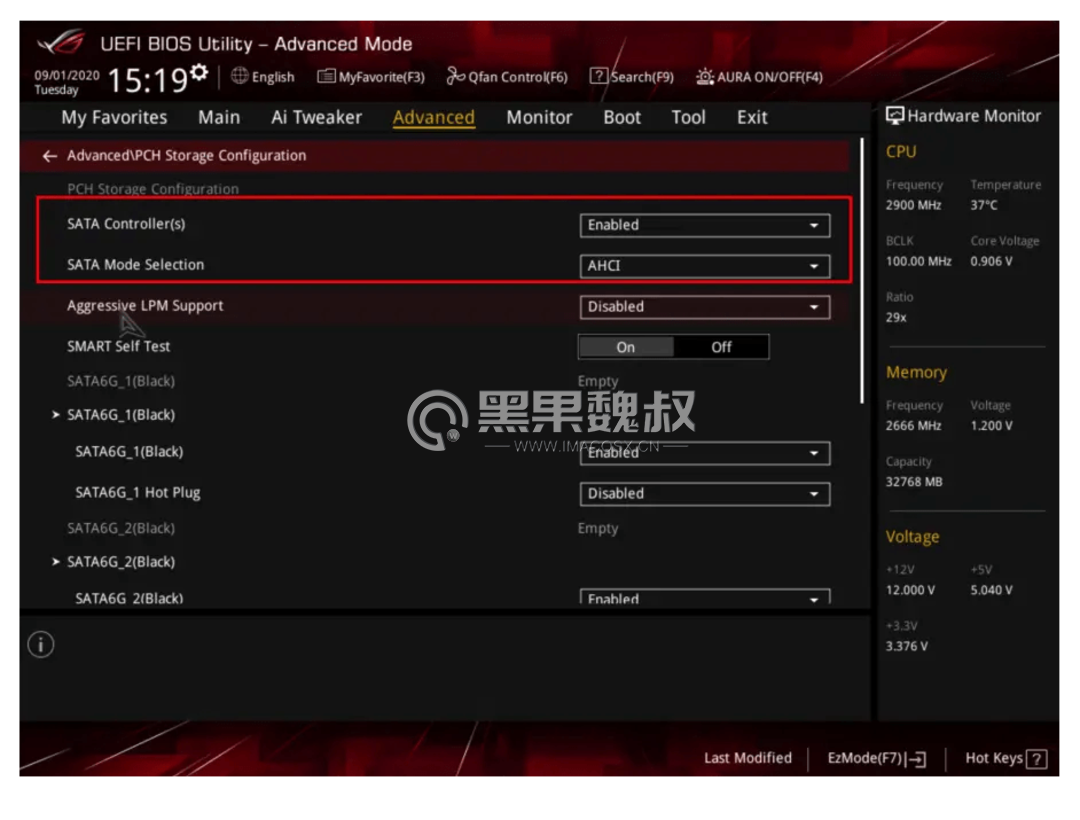Click the settings list vertical scrollbar
This screenshot has height=820, width=1080.
pyautogui.click(x=862, y=271)
